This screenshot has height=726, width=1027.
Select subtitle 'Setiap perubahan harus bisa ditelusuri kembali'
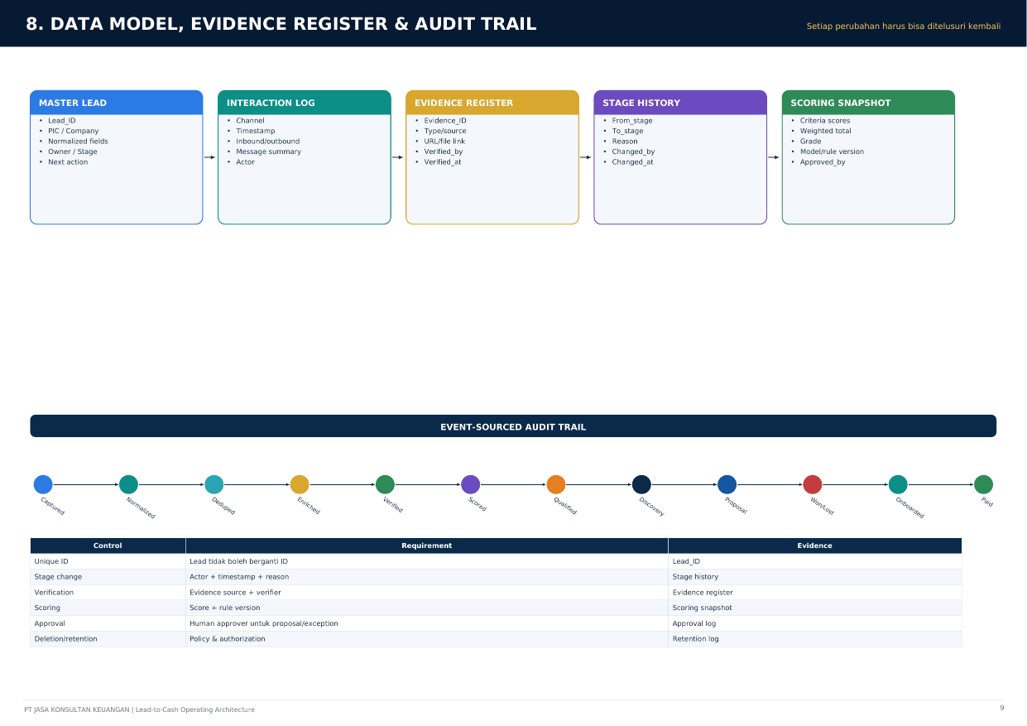tap(903, 26)
